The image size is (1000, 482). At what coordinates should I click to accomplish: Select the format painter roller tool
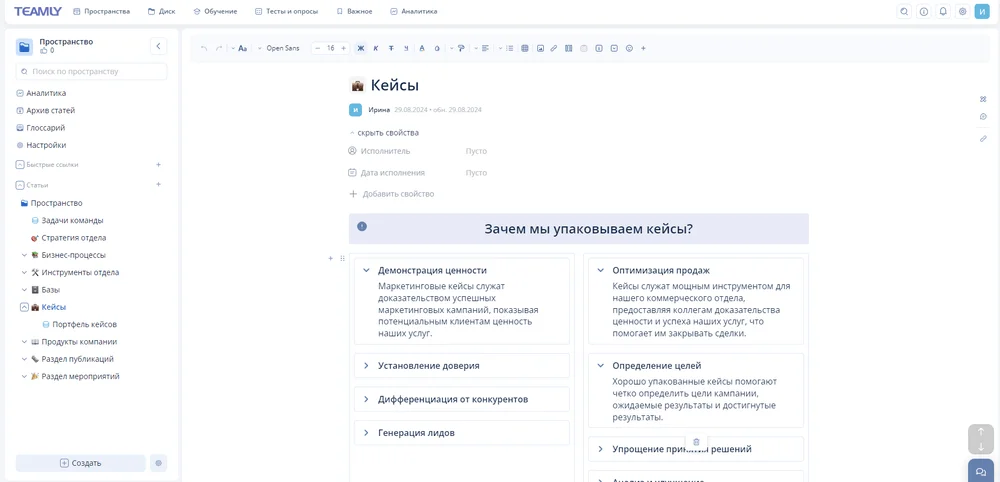point(461,48)
